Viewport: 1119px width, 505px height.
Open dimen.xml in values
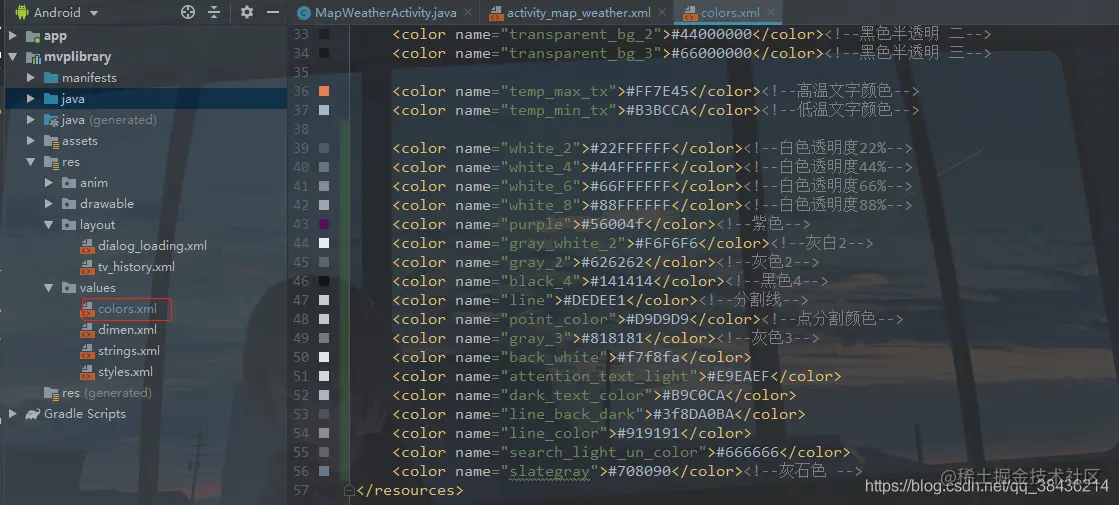pos(127,330)
